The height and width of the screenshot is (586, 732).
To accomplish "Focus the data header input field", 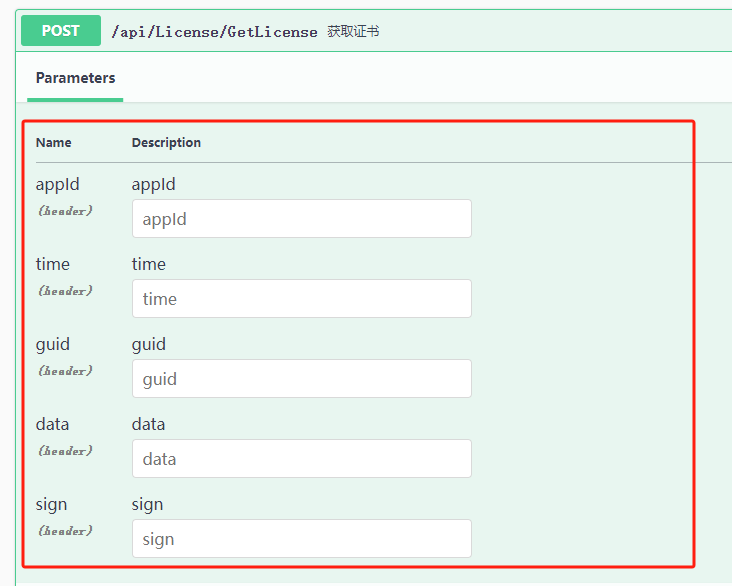I will (302, 459).
